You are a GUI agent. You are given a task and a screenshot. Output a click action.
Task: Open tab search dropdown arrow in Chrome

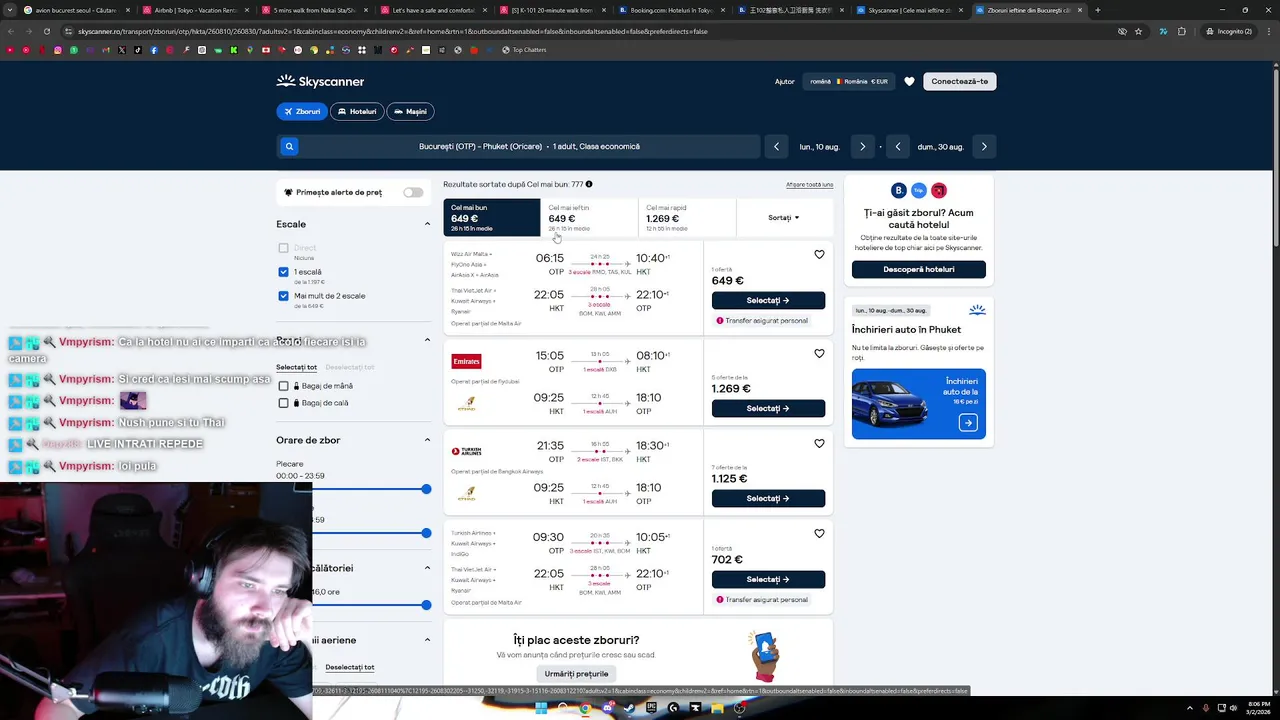[x=11, y=10]
